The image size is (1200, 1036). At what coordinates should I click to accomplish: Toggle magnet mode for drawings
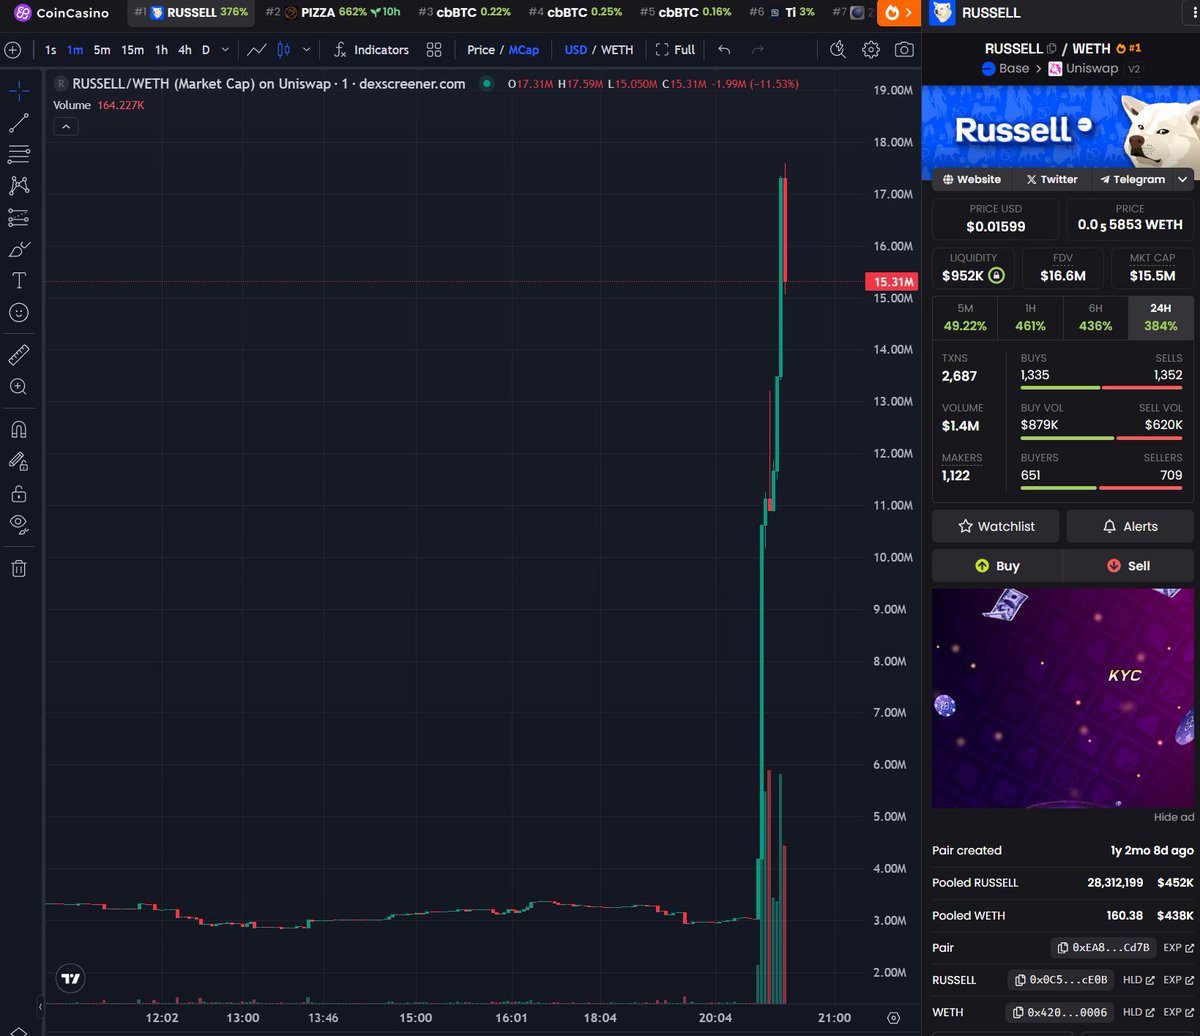(x=19, y=429)
